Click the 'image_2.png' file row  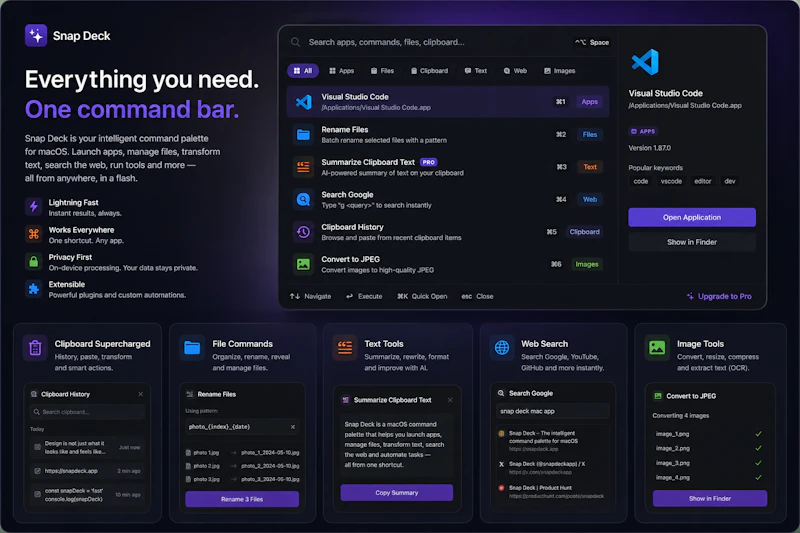click(710, 448)
